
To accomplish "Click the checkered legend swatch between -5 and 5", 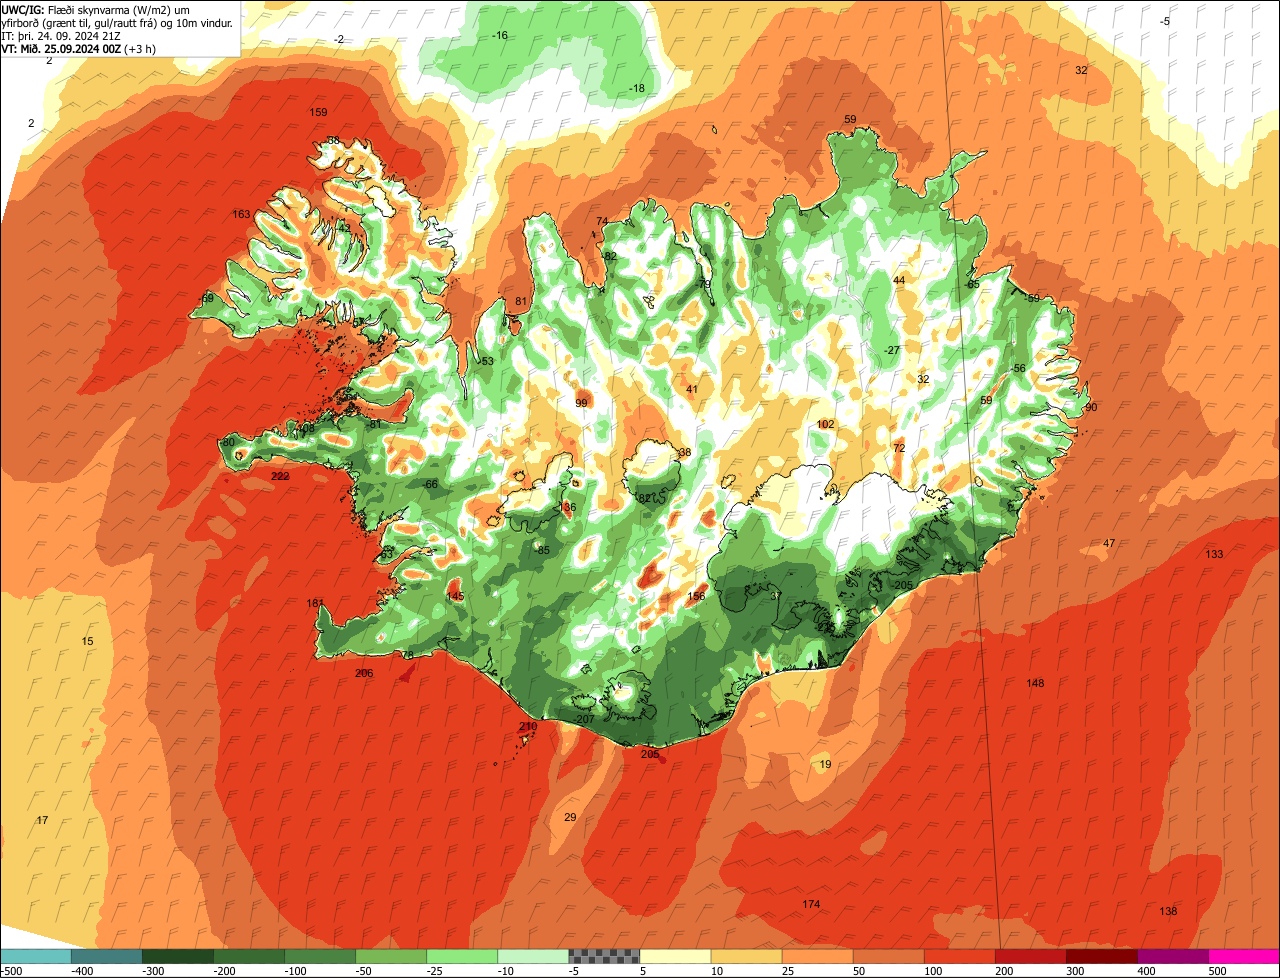I will (604, 956).
